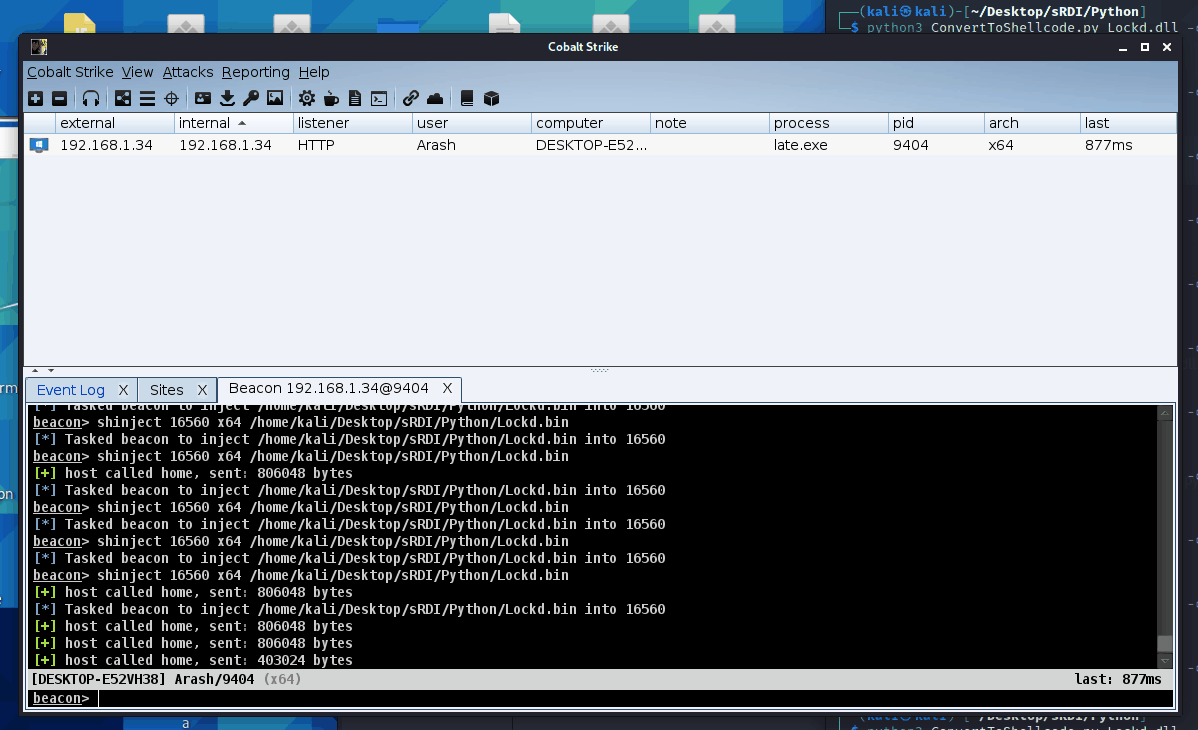Sort by the user column header
This screenshot has height=730, width=1198.
[x=472, y=123]
